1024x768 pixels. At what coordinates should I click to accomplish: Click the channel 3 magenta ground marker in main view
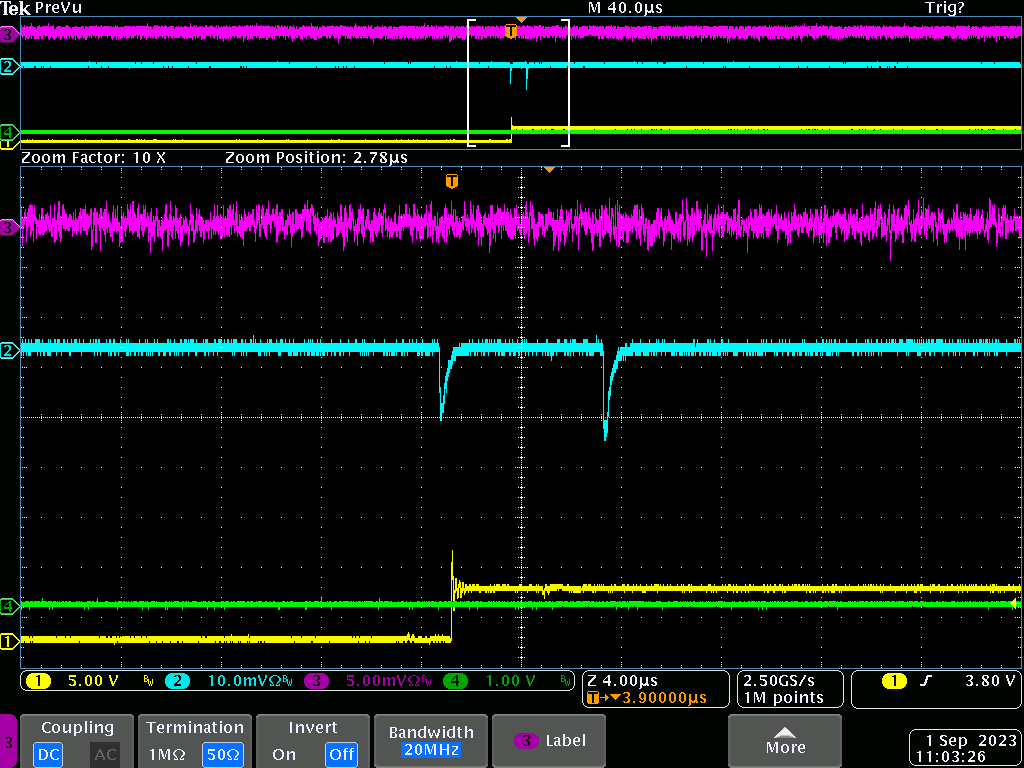(9, 228)
